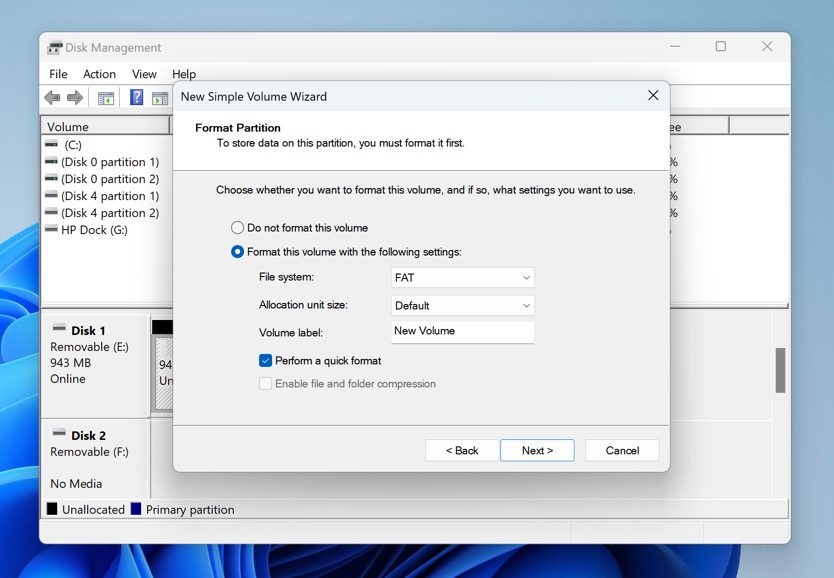Select the (C:) volume drive icon
Screen dimensions: 834x578
(x=49, y=144)
